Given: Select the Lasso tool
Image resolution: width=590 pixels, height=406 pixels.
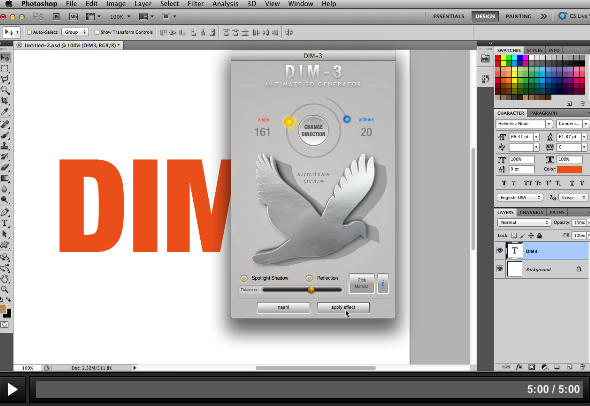Looking at the screenshot, I should pos(5,79).
